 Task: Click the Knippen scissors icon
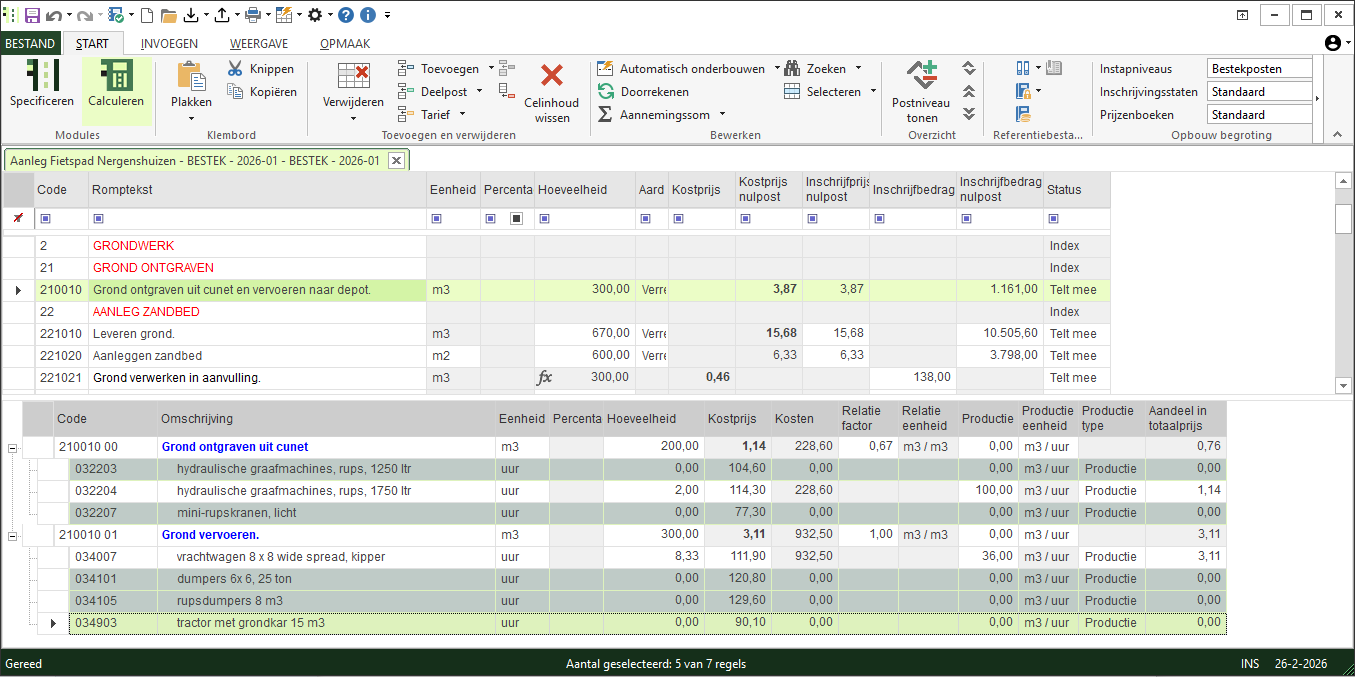235,69
